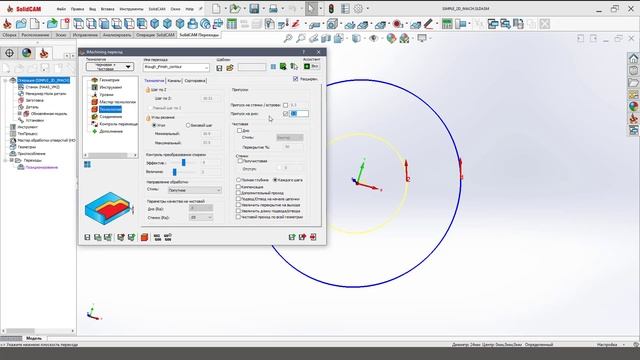640x360 pixels.
Task: Click the zoom magnifier icon in view toolbar
Action: pos(288,38)
